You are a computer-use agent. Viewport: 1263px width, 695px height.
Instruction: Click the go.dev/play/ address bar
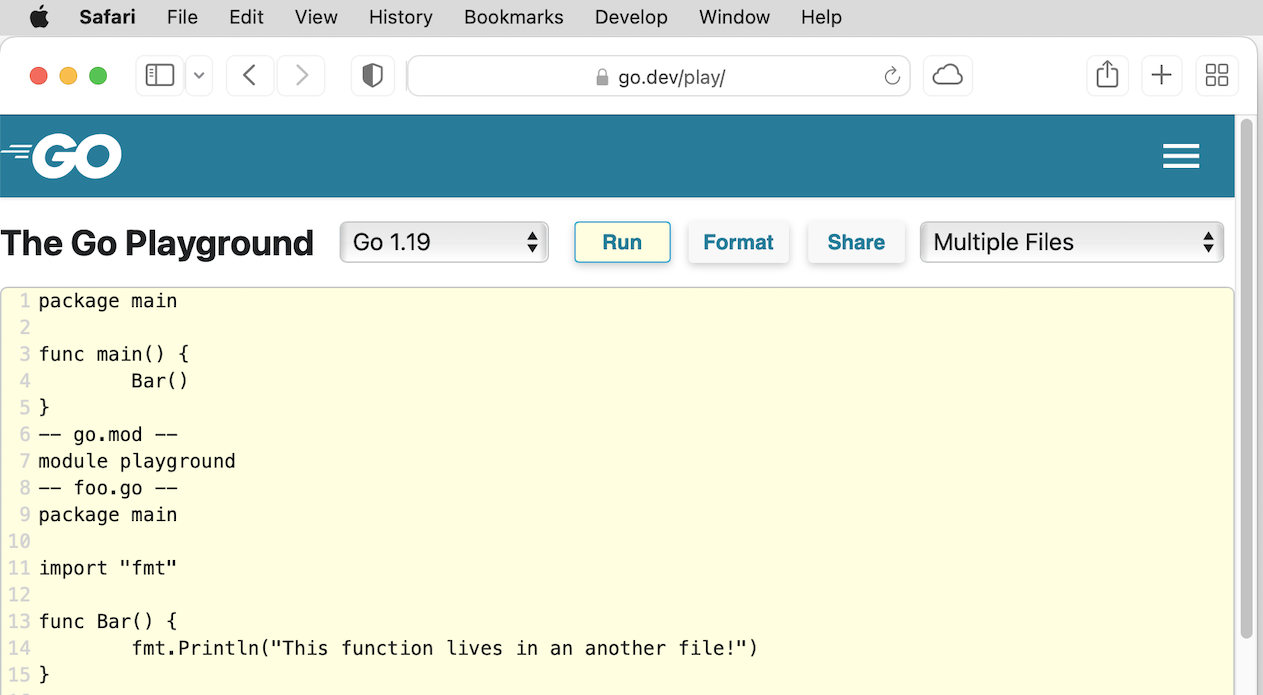point(658,76)
